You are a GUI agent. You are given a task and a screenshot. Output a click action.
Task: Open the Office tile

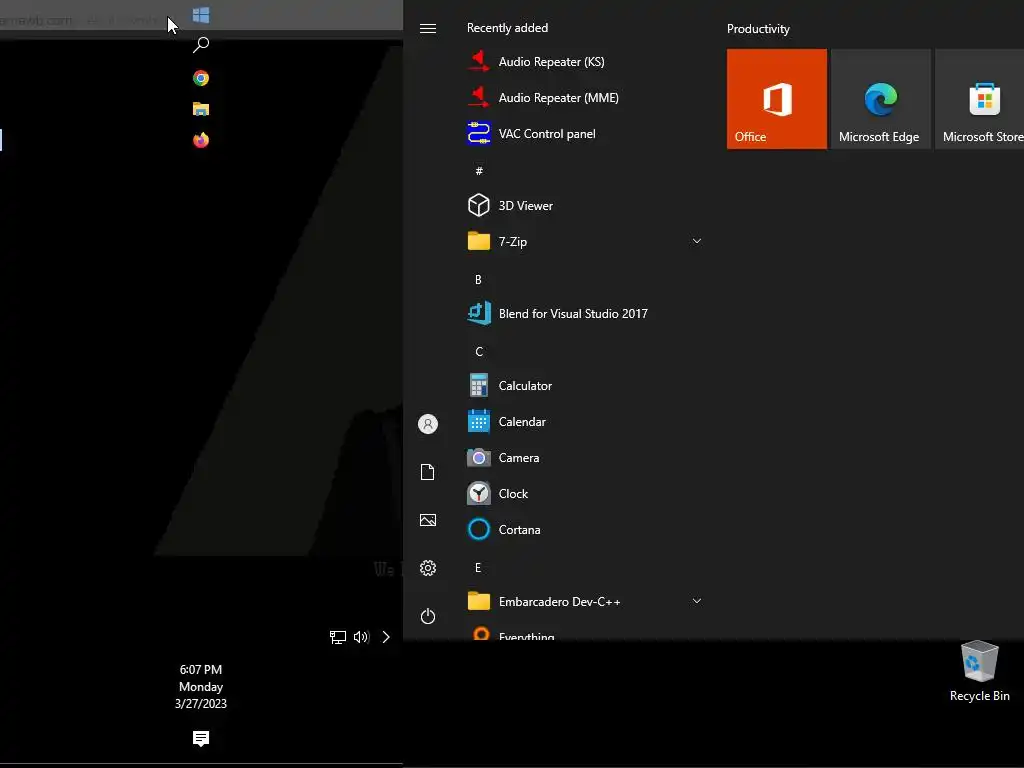(x=776, y=99)
